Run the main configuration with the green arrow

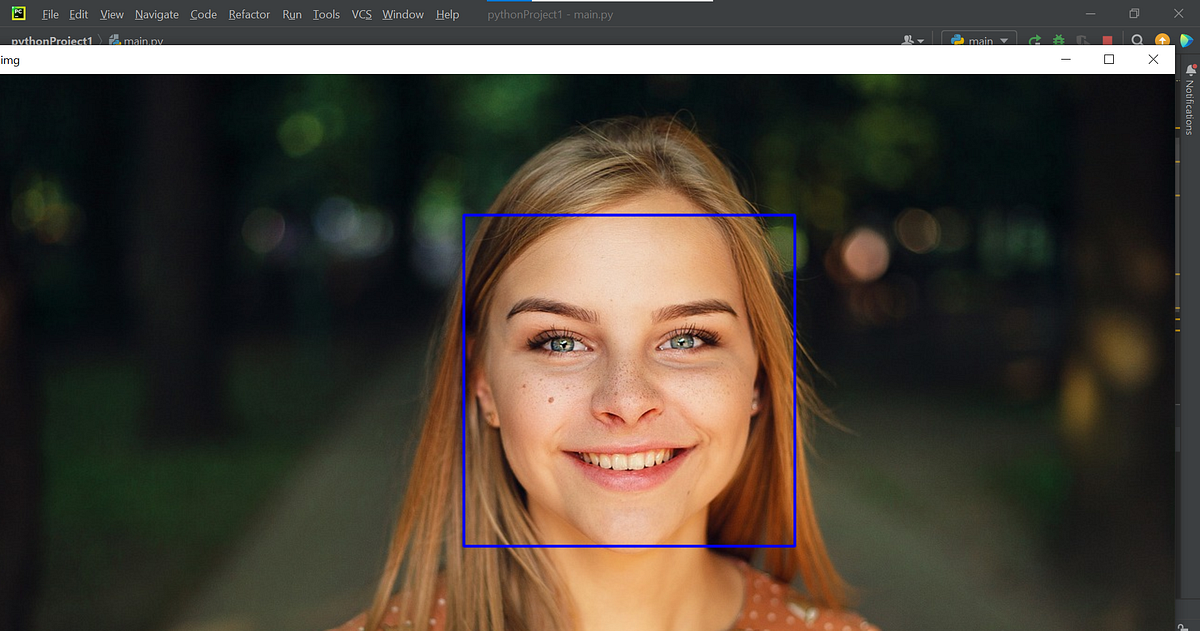(x=1035, y=39)
